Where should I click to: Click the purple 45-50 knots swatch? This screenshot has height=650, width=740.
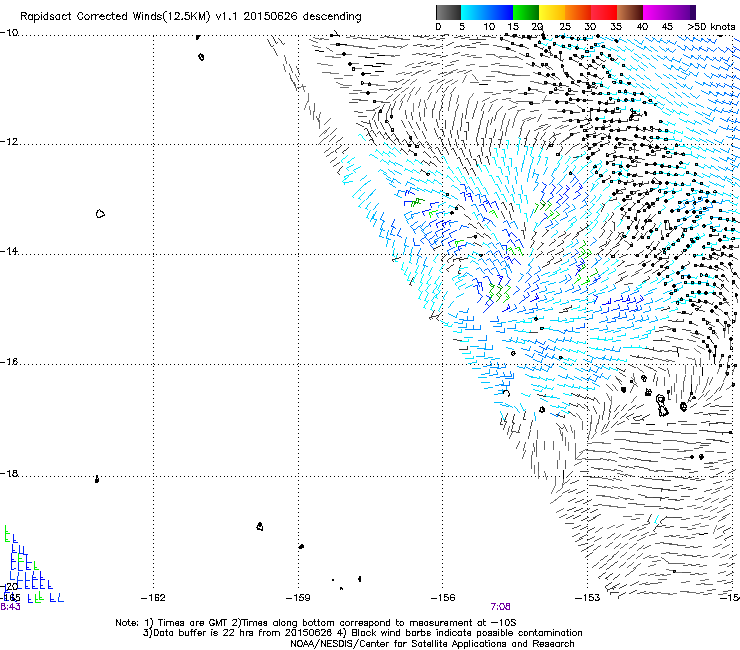click(682, 12)
